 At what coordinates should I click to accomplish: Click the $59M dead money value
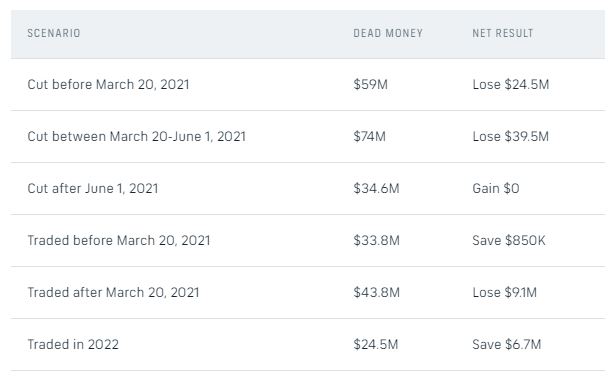click(370, 84)
